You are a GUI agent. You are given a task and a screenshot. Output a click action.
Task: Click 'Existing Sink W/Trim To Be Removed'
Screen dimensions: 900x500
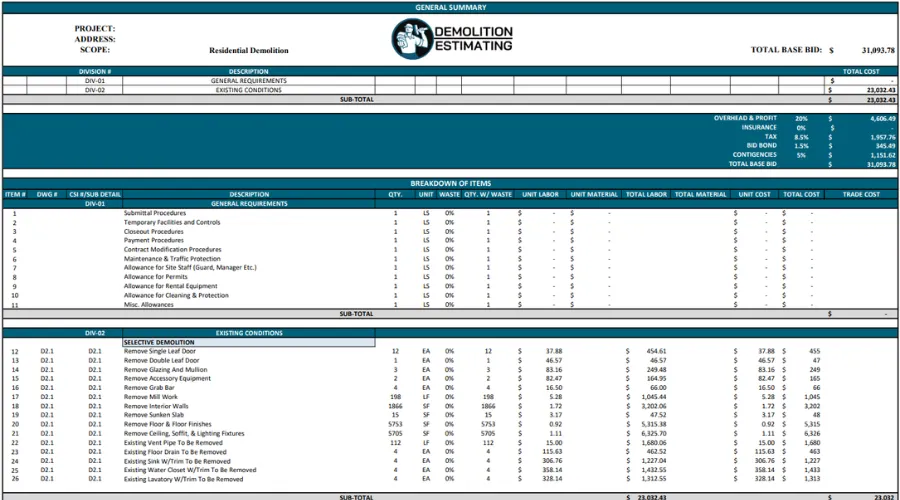pos(177,461)
